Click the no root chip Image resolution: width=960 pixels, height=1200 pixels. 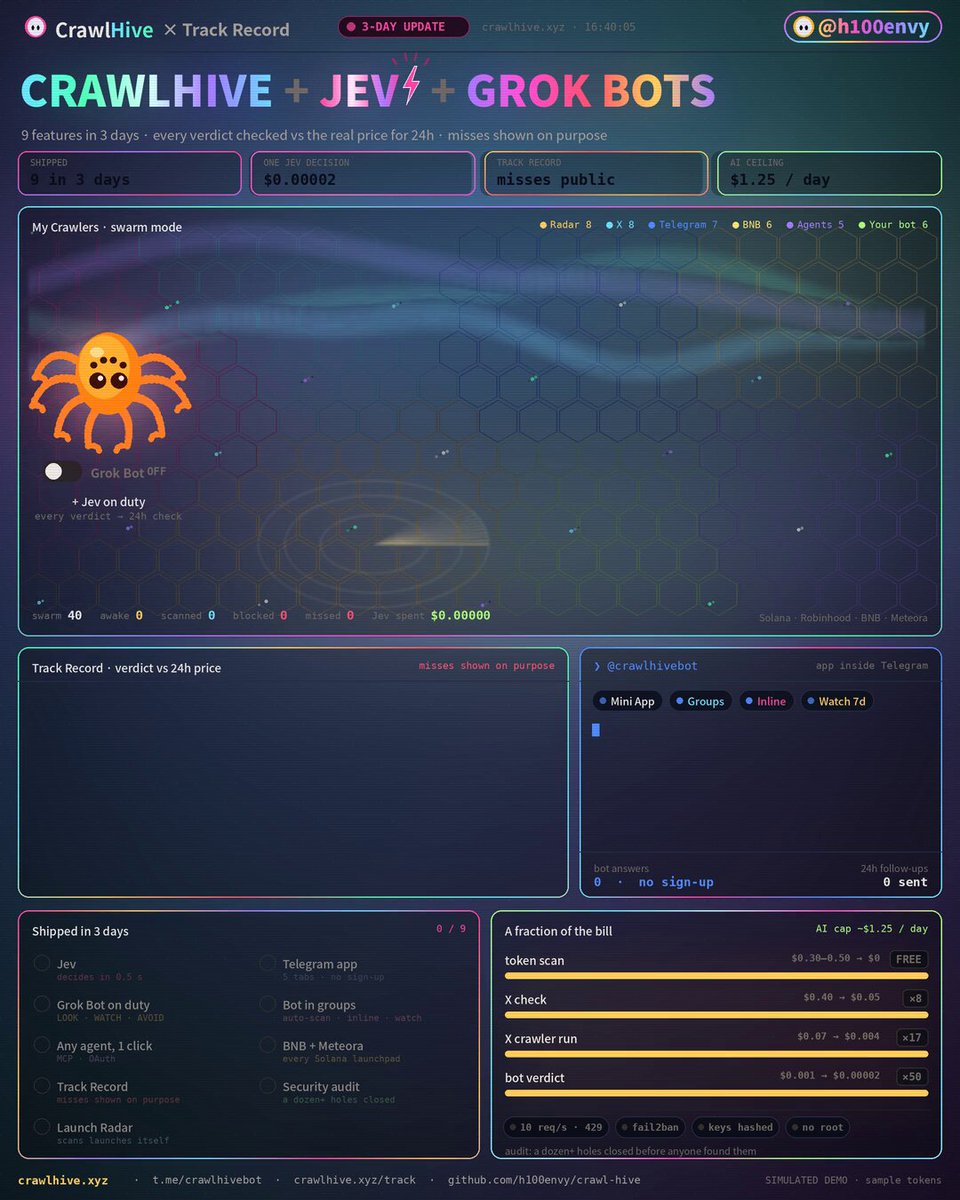pos(819,1127)
